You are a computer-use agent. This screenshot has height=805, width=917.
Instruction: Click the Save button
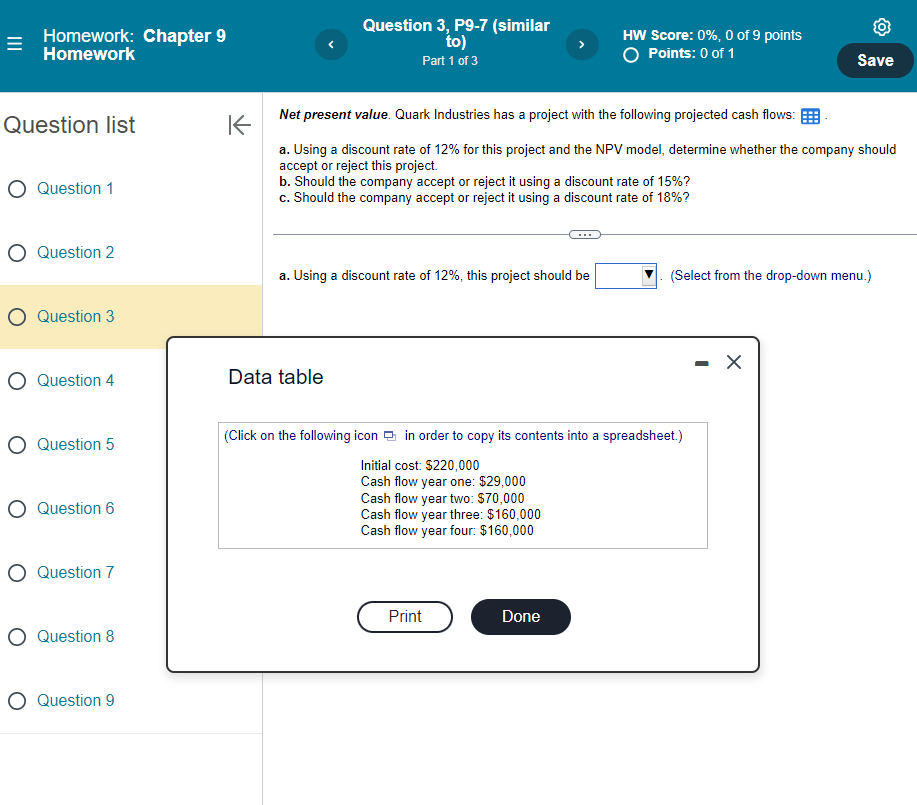(x=875, y=60)
